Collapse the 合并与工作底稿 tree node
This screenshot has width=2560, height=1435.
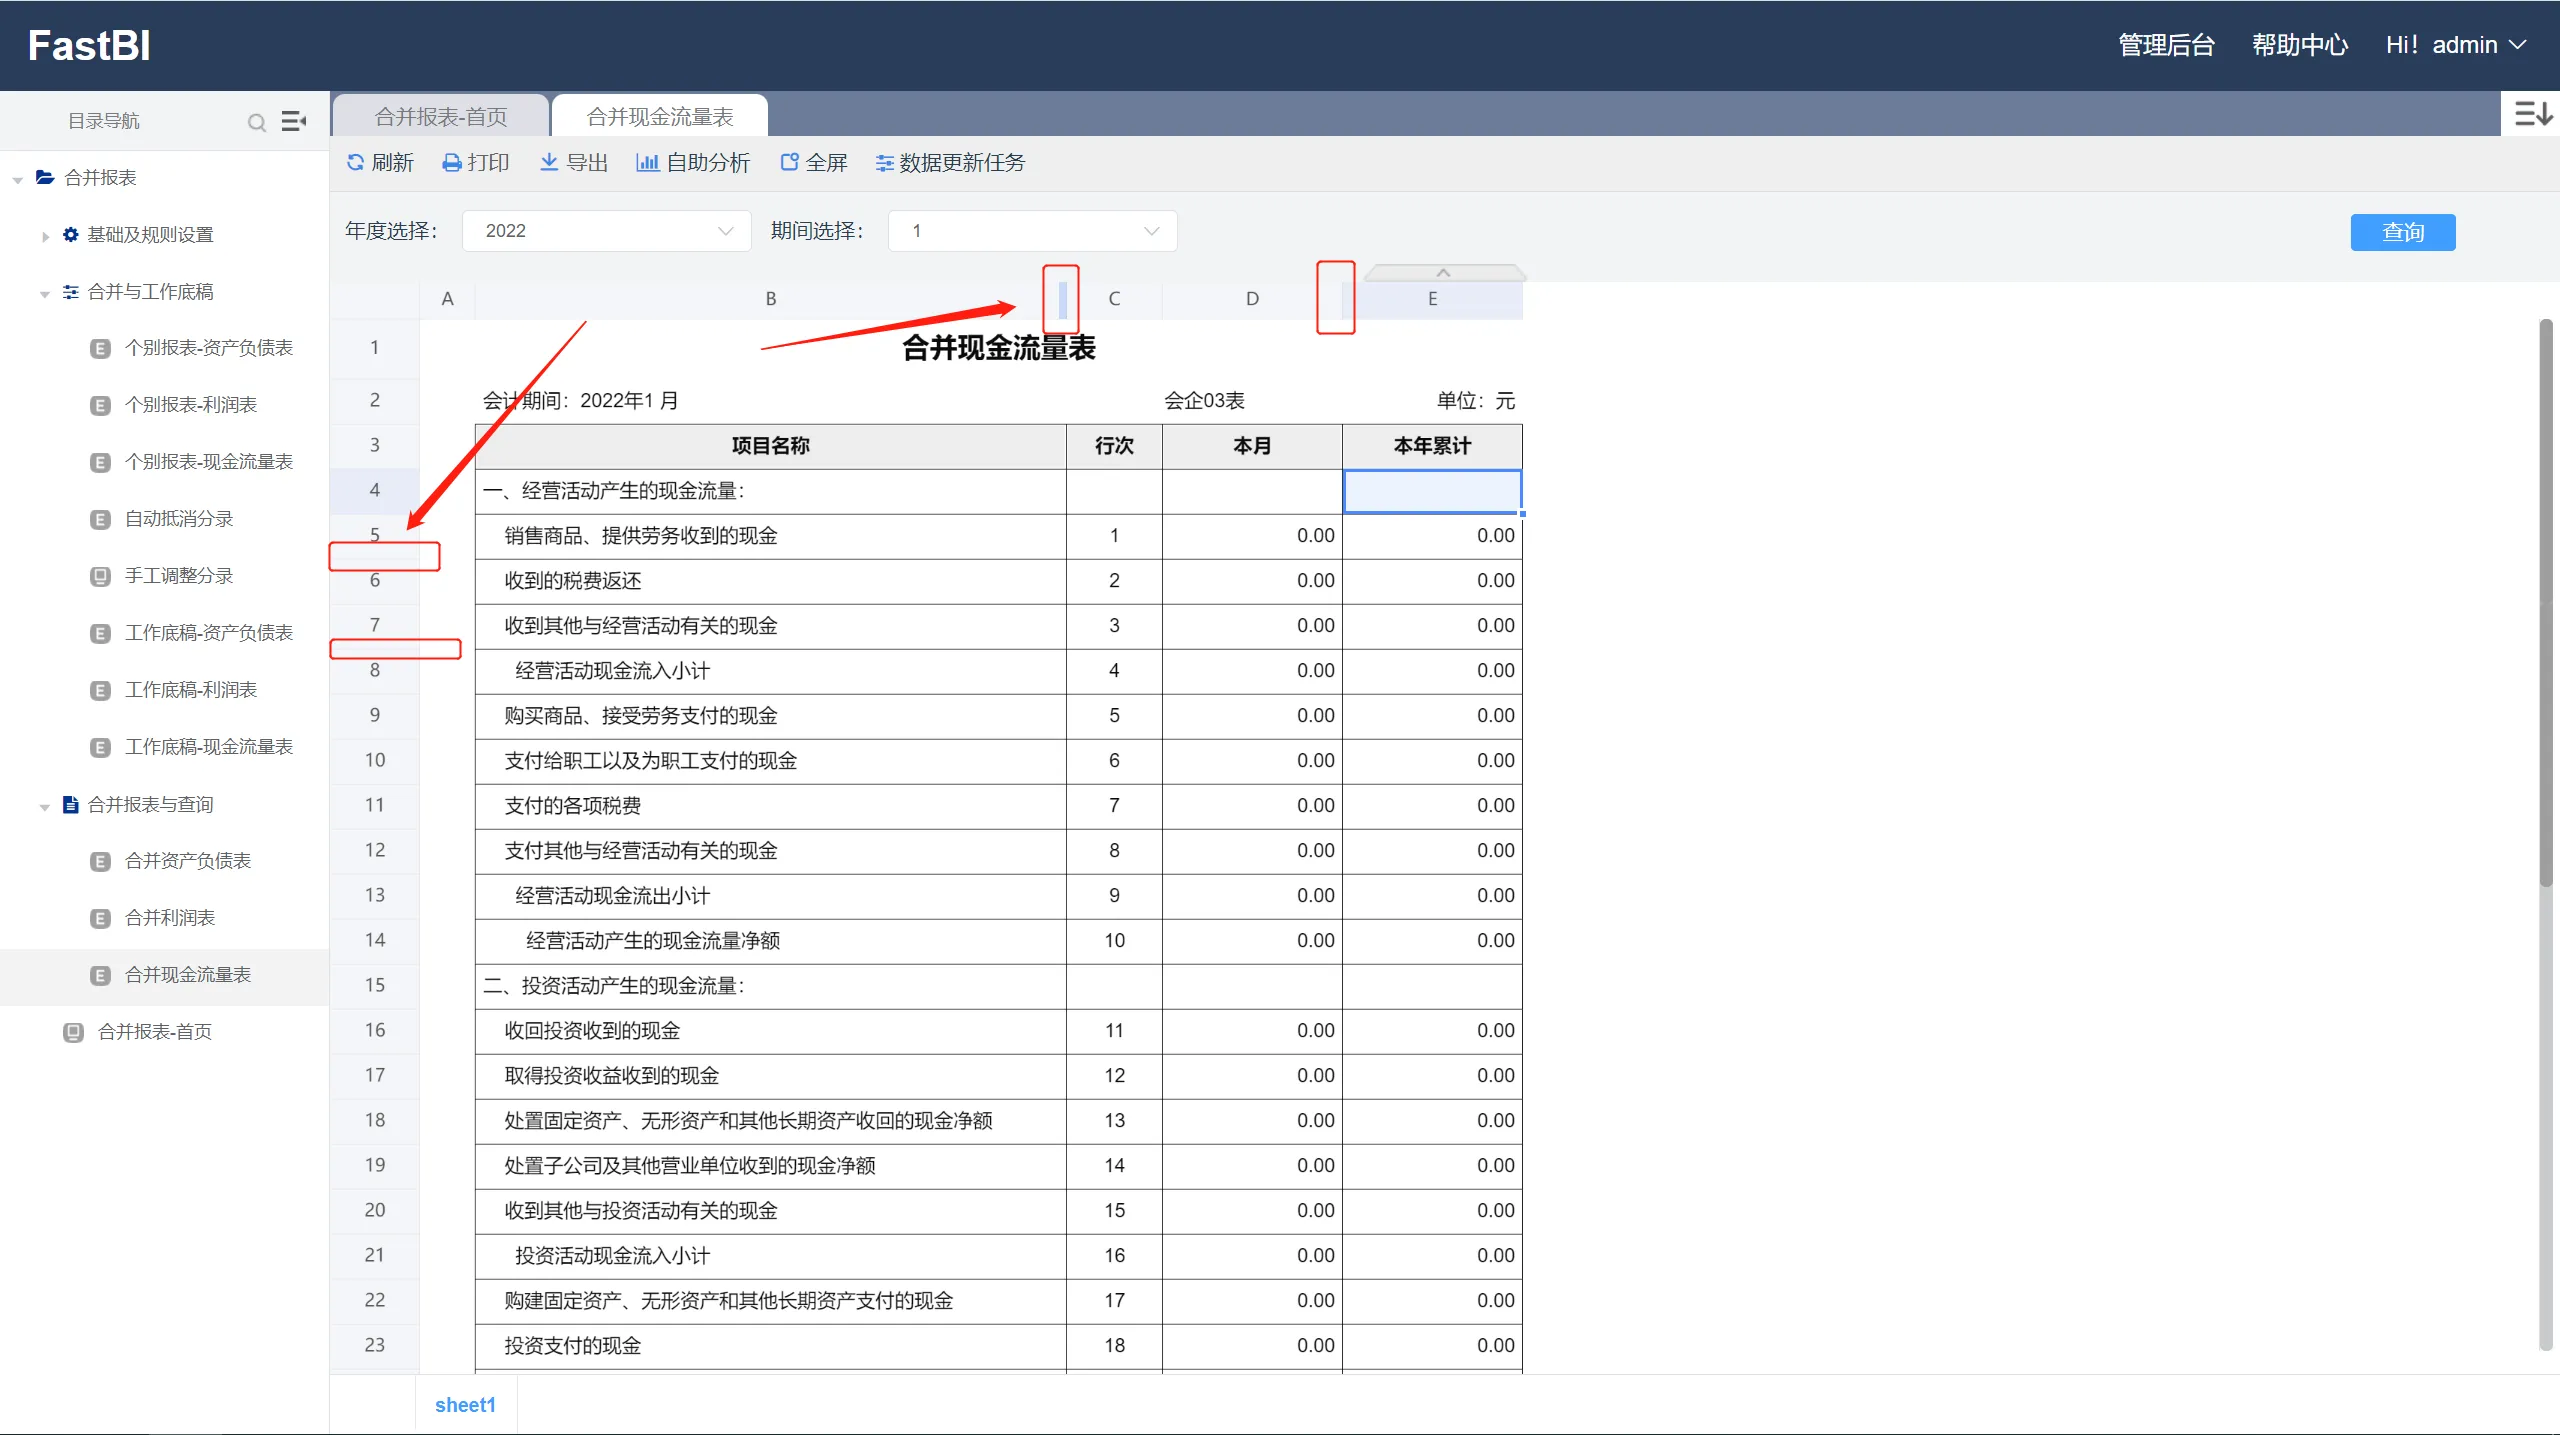pyautogui.click(x=45, y=294)
